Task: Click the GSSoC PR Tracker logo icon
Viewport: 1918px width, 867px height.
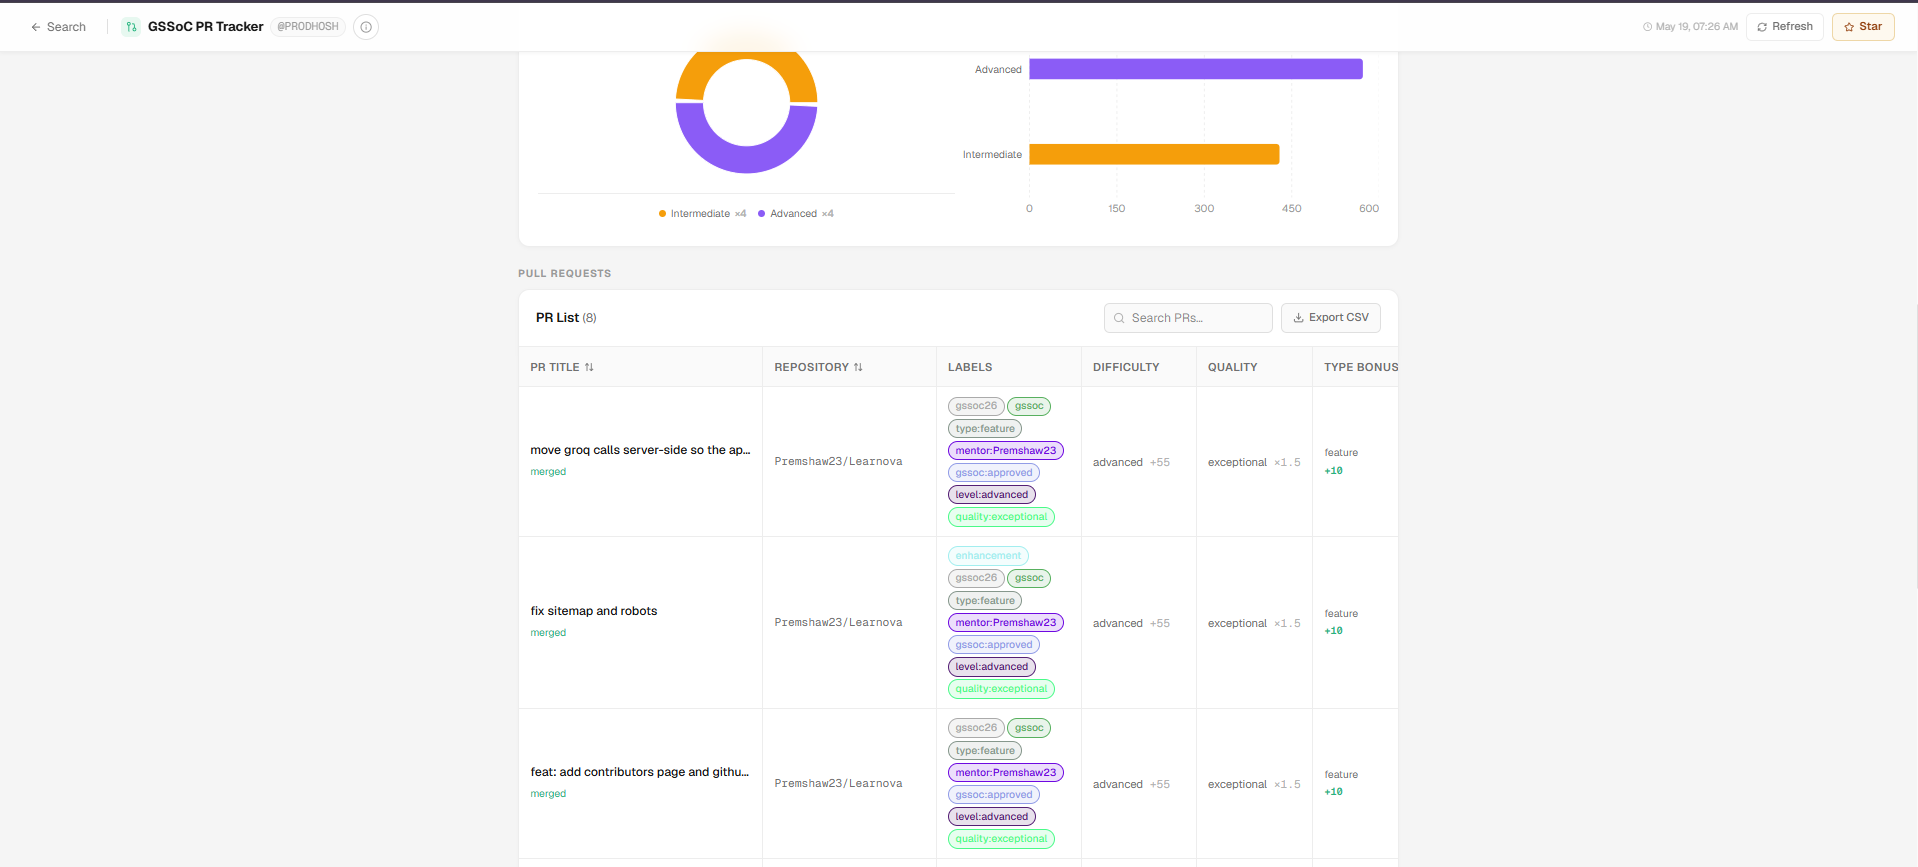Action: coord(131,27)
